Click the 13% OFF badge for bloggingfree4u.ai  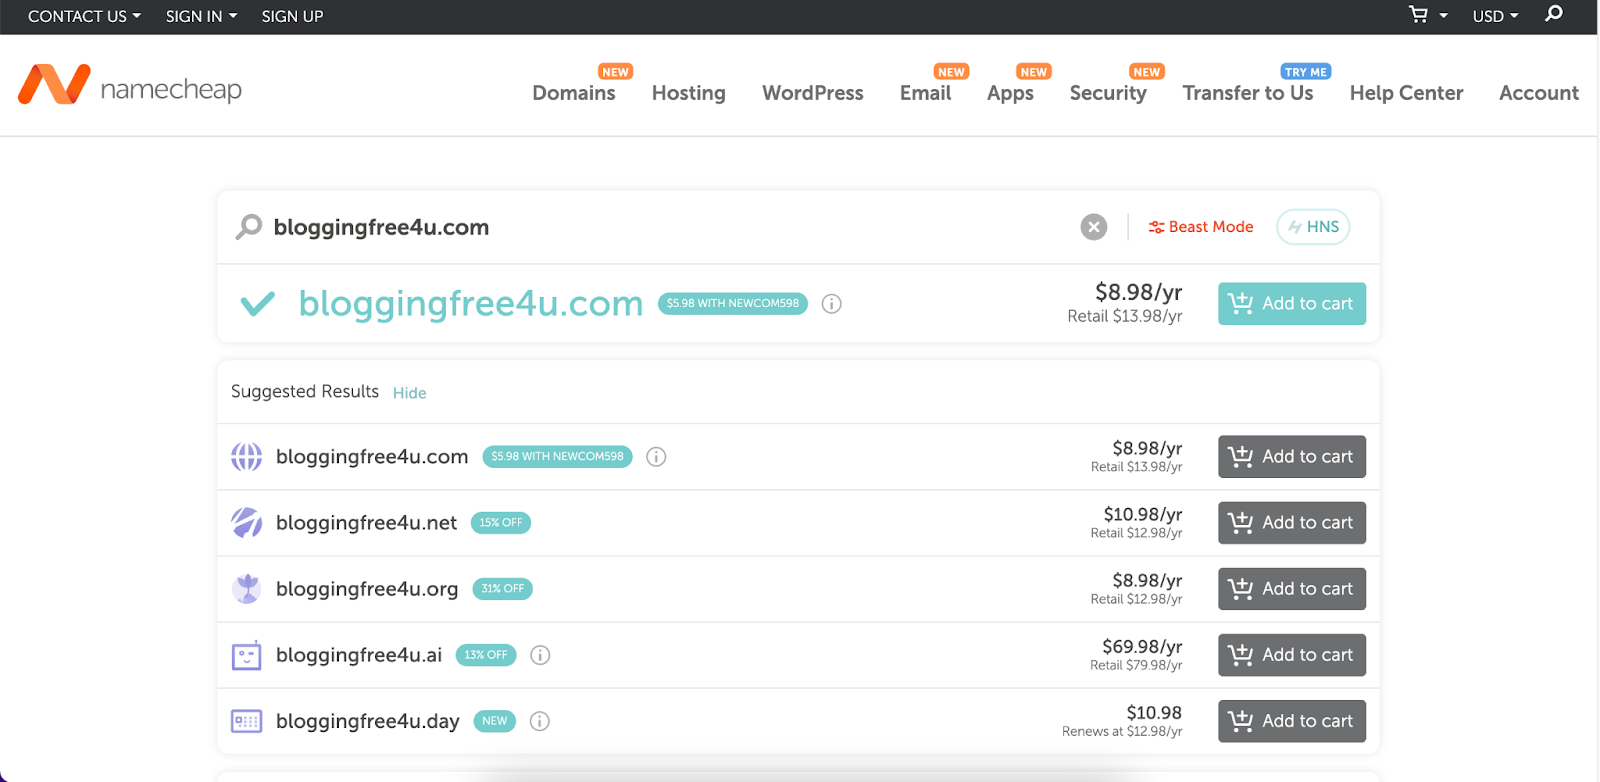click(x=486, y=655)
